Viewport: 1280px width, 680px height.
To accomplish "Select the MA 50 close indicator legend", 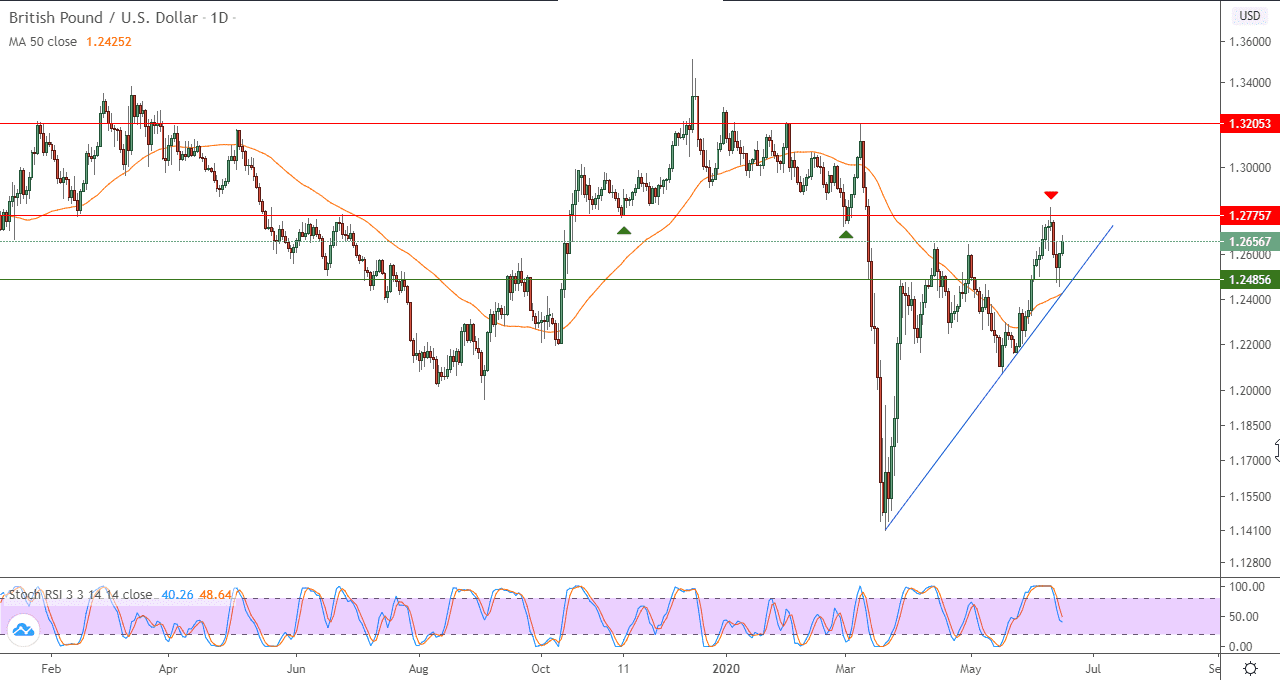I will [43, 42].
